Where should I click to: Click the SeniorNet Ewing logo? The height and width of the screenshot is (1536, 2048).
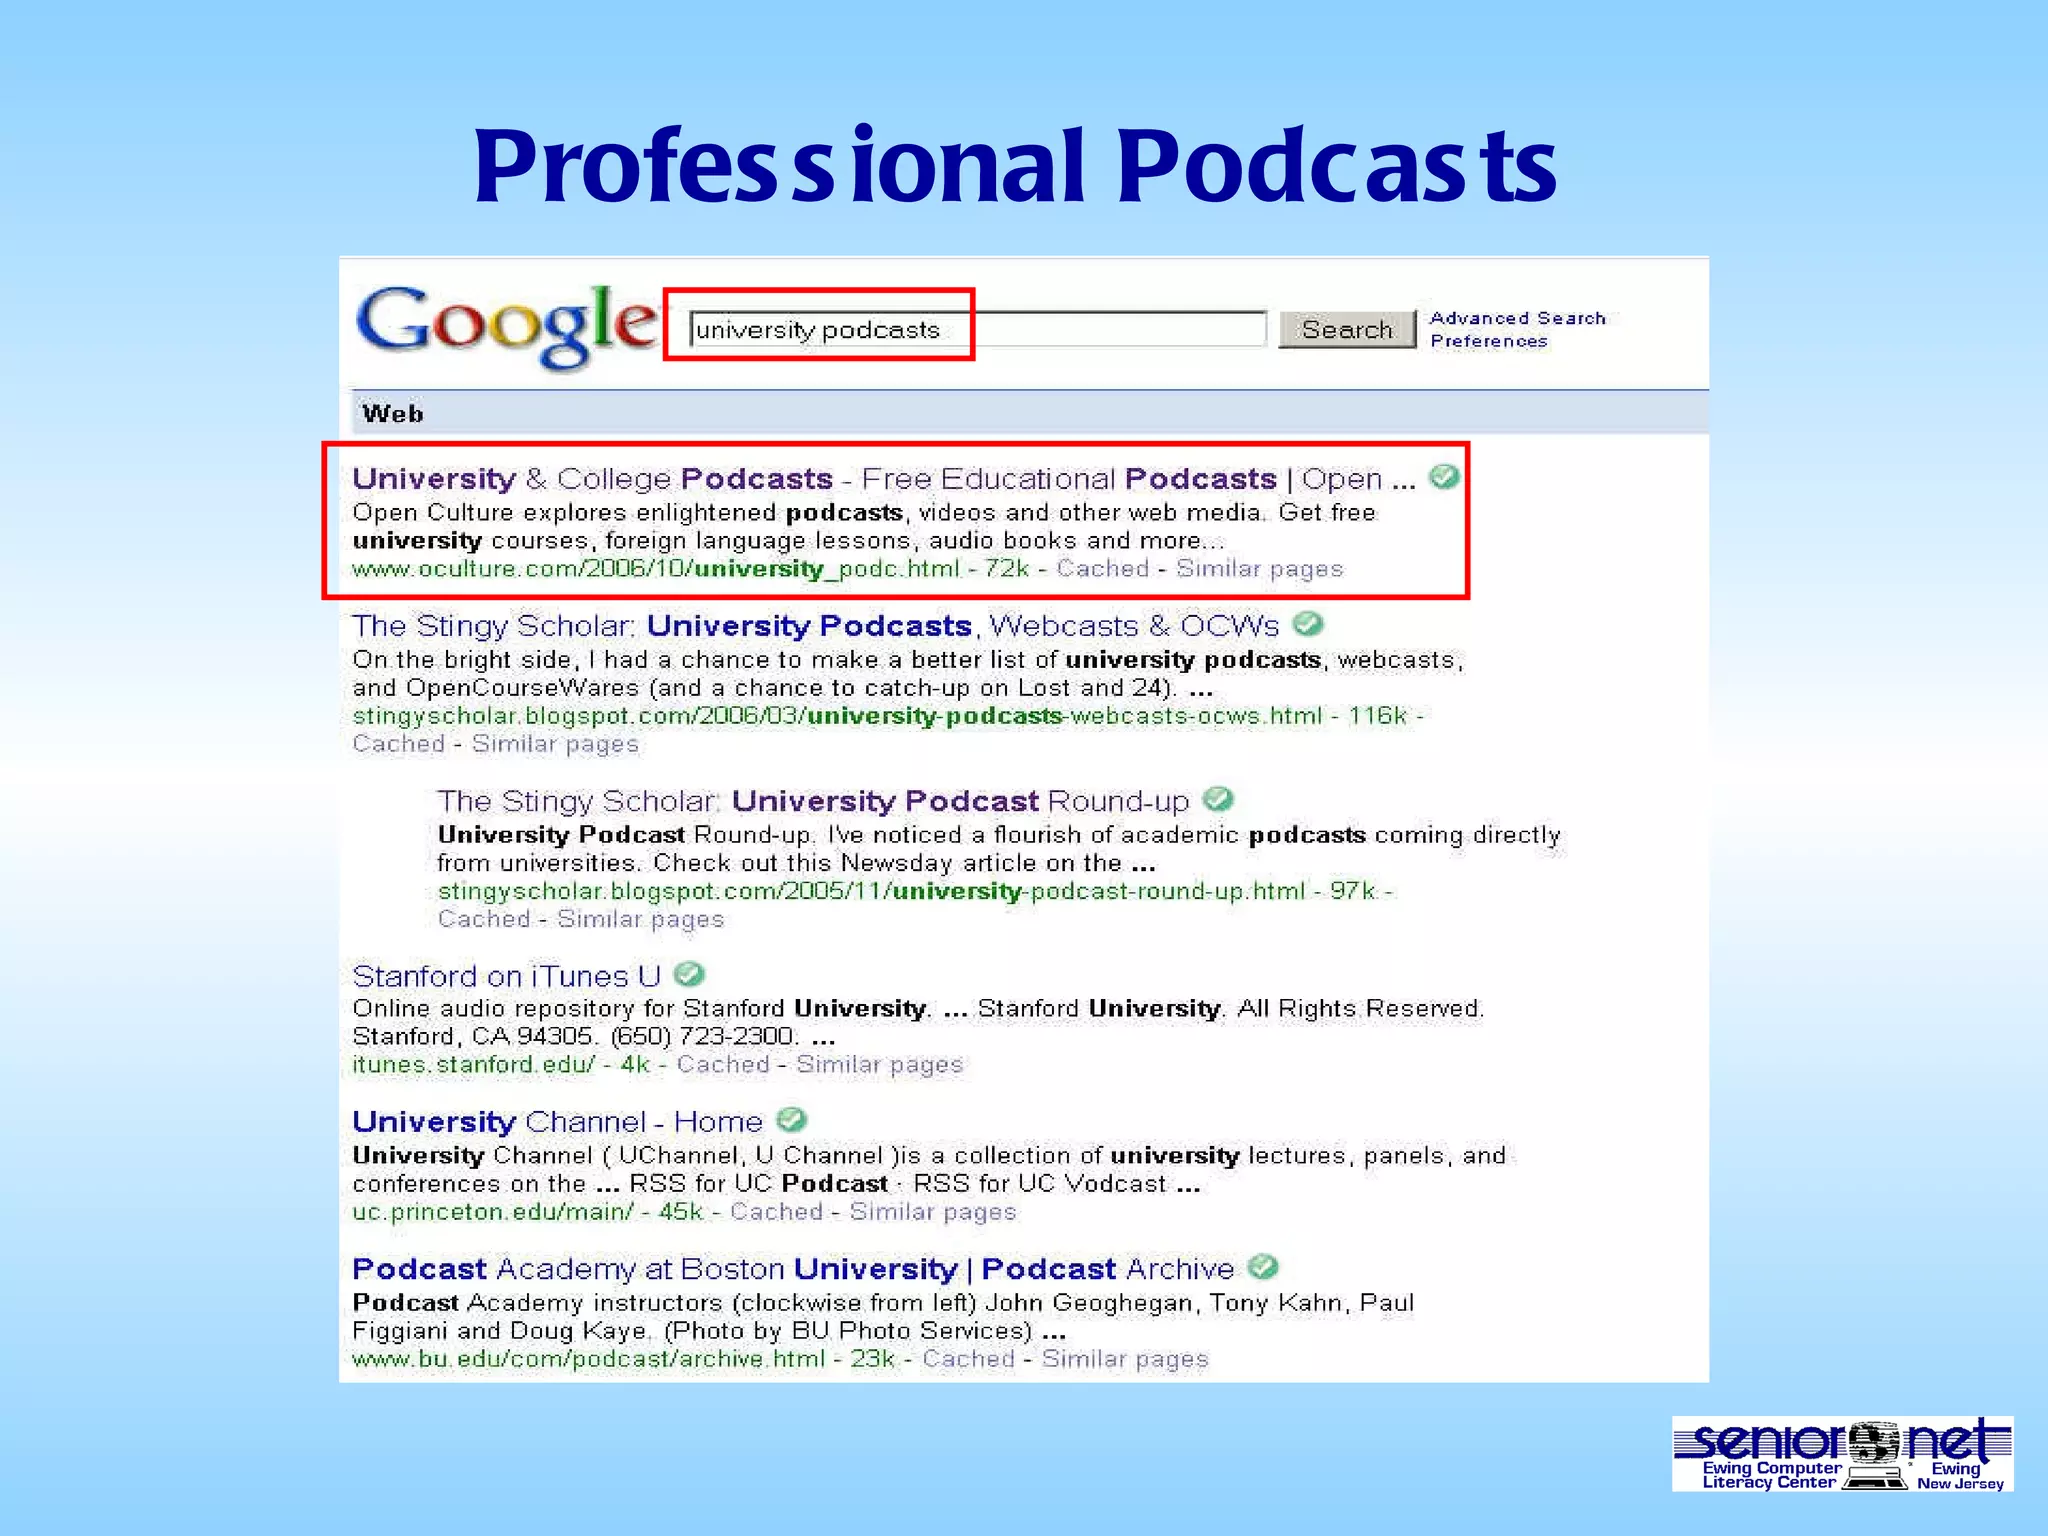coord(1842,1454)
